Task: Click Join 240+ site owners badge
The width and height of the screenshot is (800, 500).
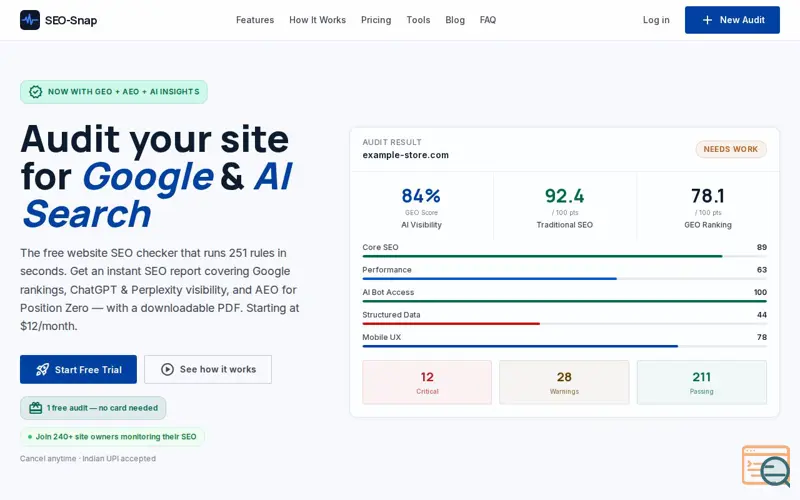Action: (112, 437)
